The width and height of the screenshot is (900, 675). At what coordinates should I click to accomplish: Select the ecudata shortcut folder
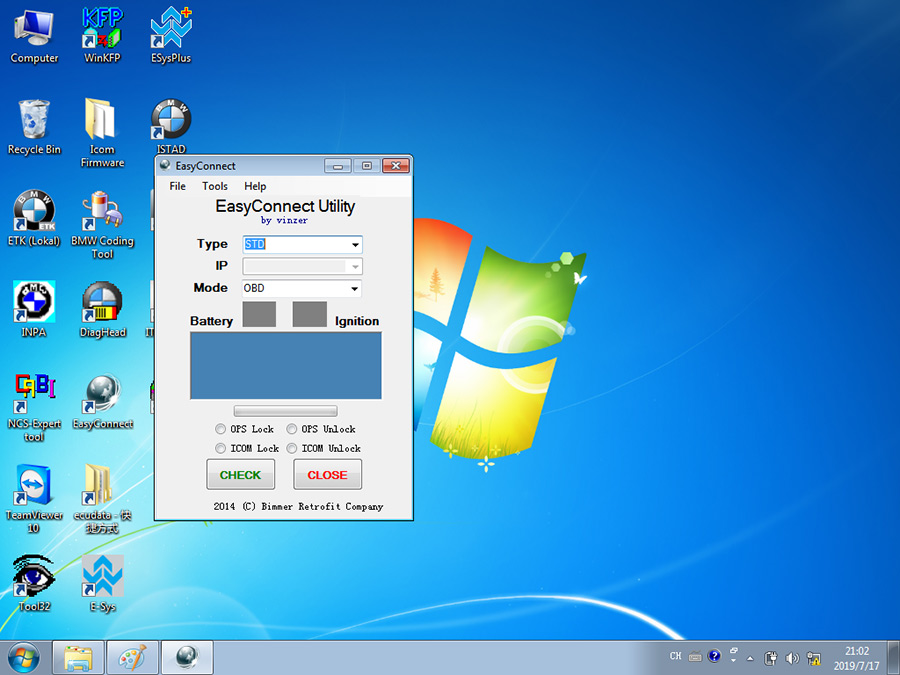click(102, 499)
